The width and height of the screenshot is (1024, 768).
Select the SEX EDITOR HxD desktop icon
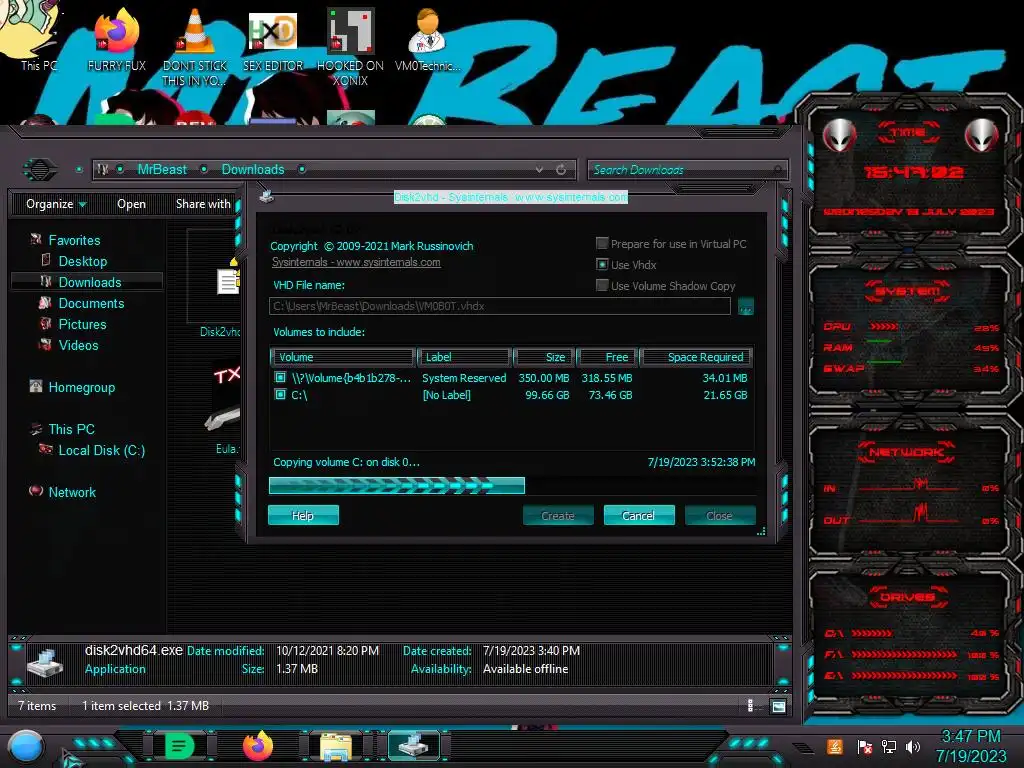(x=273, y=40)
